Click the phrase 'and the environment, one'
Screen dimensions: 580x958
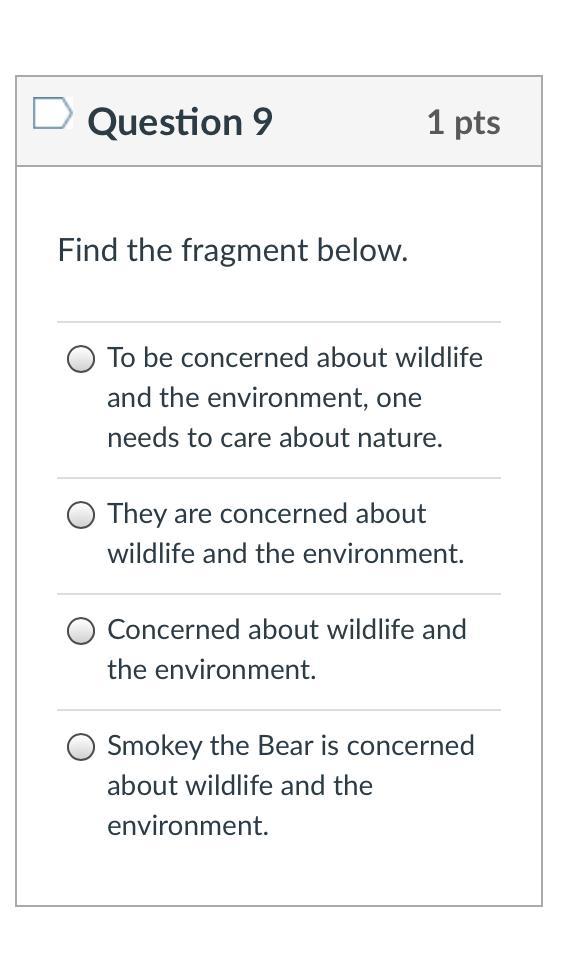265,398
